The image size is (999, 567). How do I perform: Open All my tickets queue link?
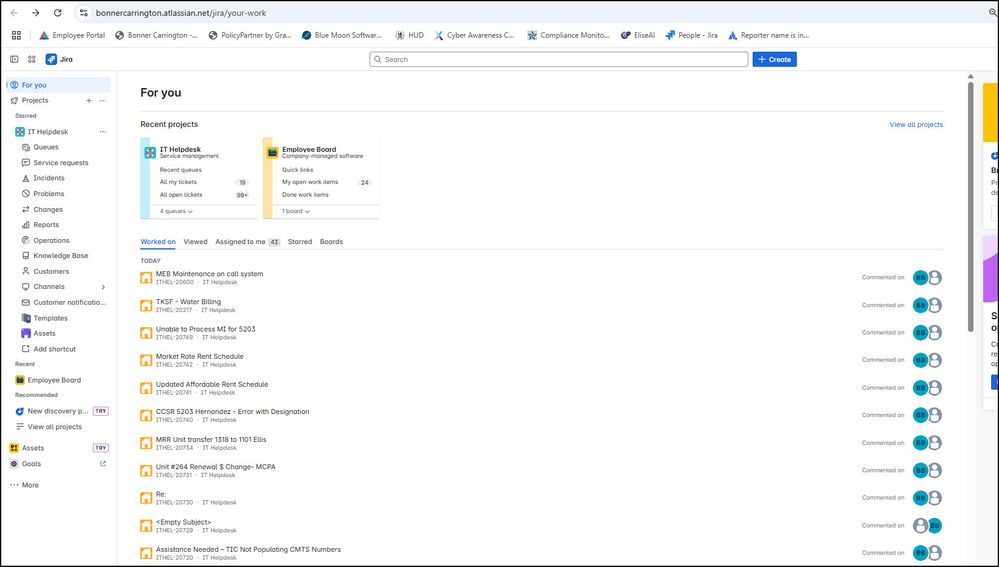click(178, 182)
